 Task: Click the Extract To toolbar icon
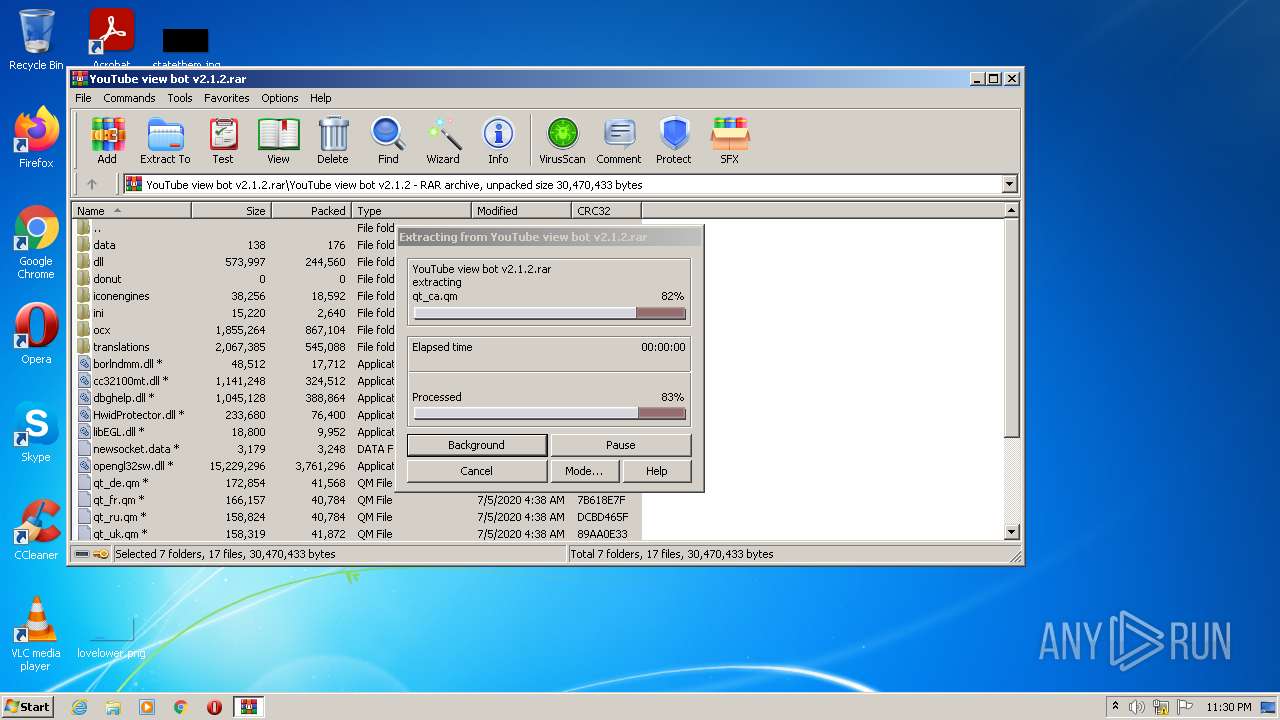165,140
